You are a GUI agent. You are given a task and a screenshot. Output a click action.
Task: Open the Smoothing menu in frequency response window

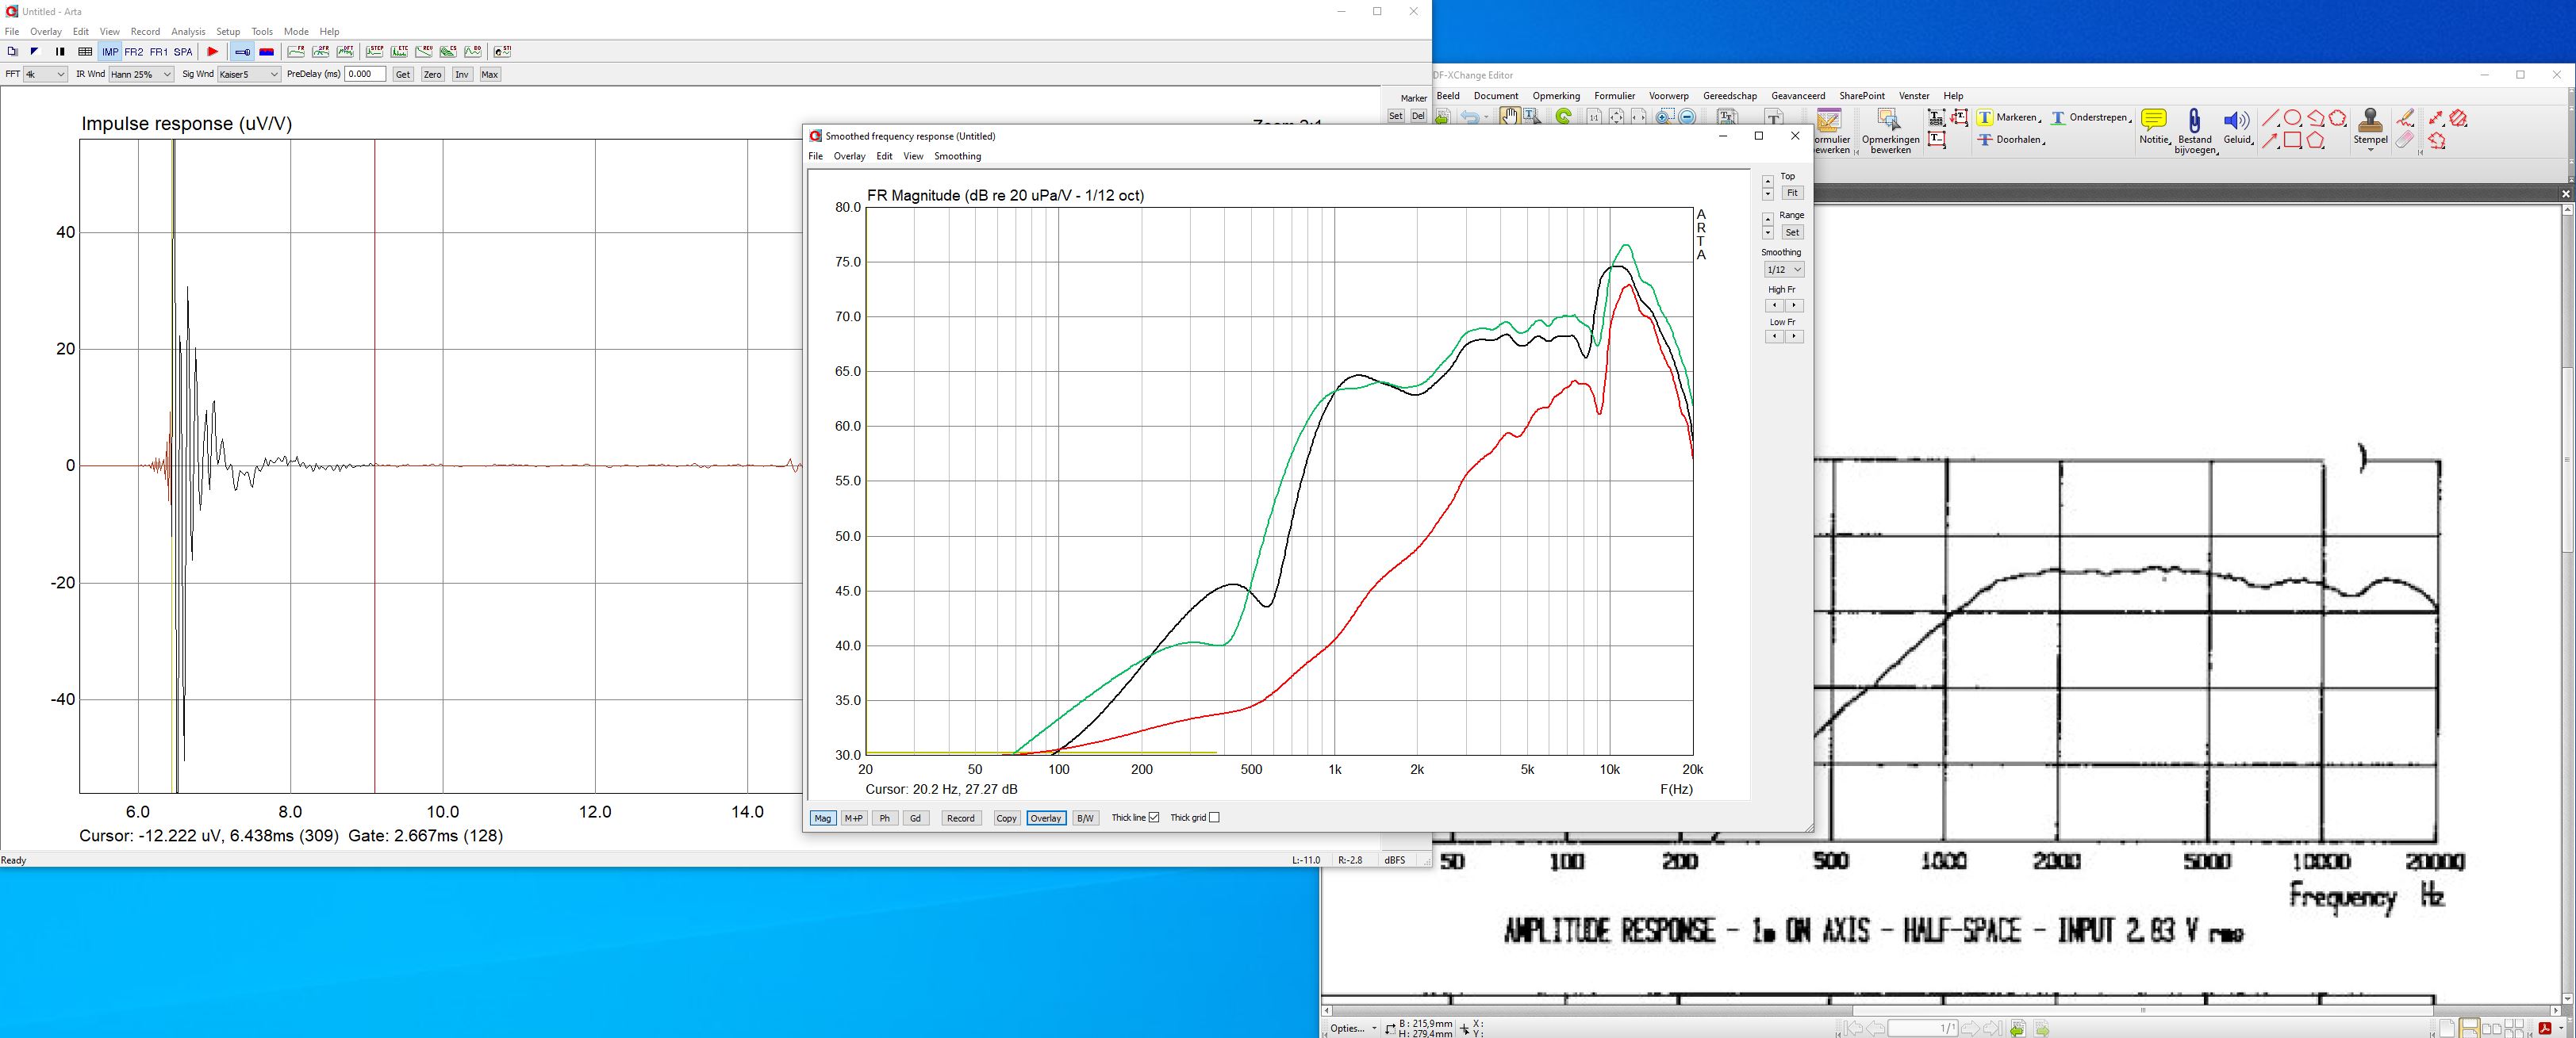point(957,156)
